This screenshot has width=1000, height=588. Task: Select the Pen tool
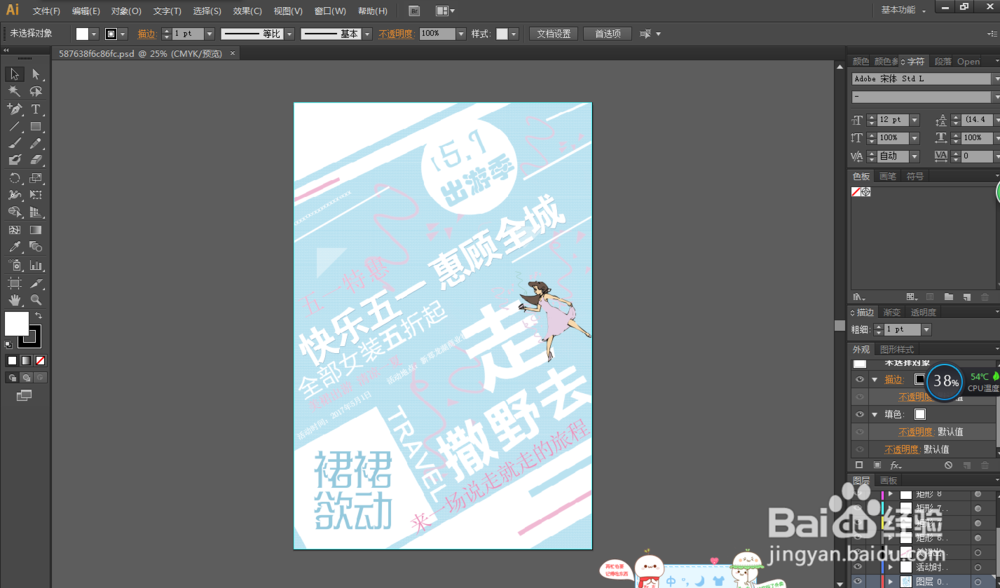tap(15, 109)
